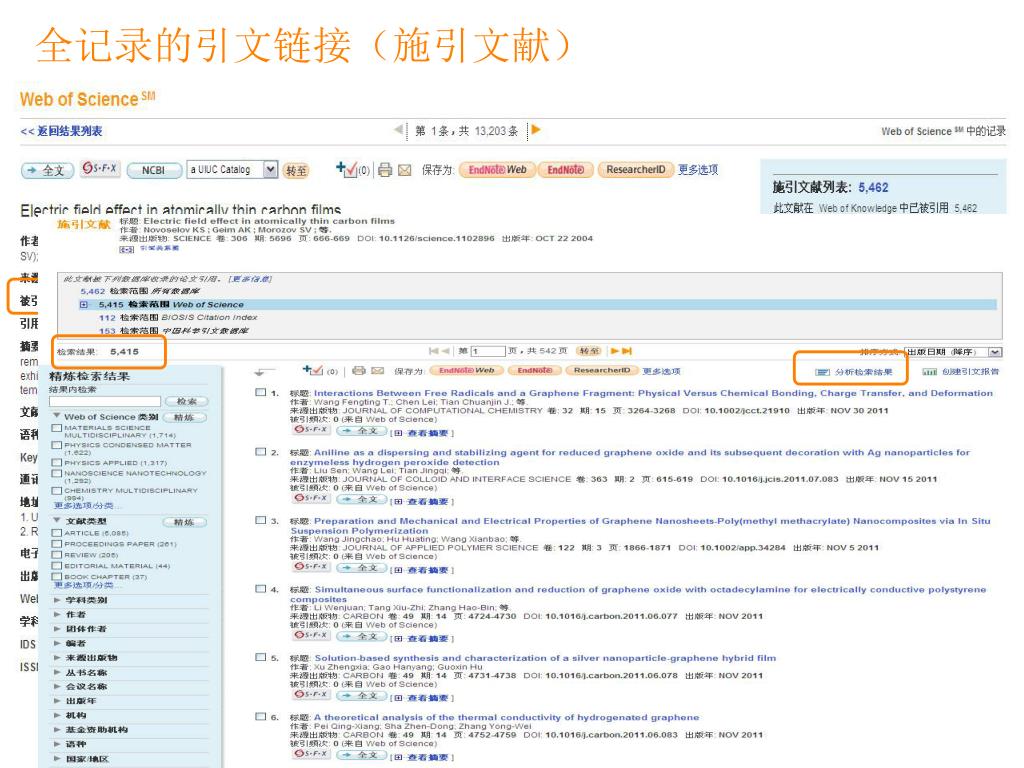Click S·F·X icon under result 1
1024x768 pixels.
click(x=310, y=430)
